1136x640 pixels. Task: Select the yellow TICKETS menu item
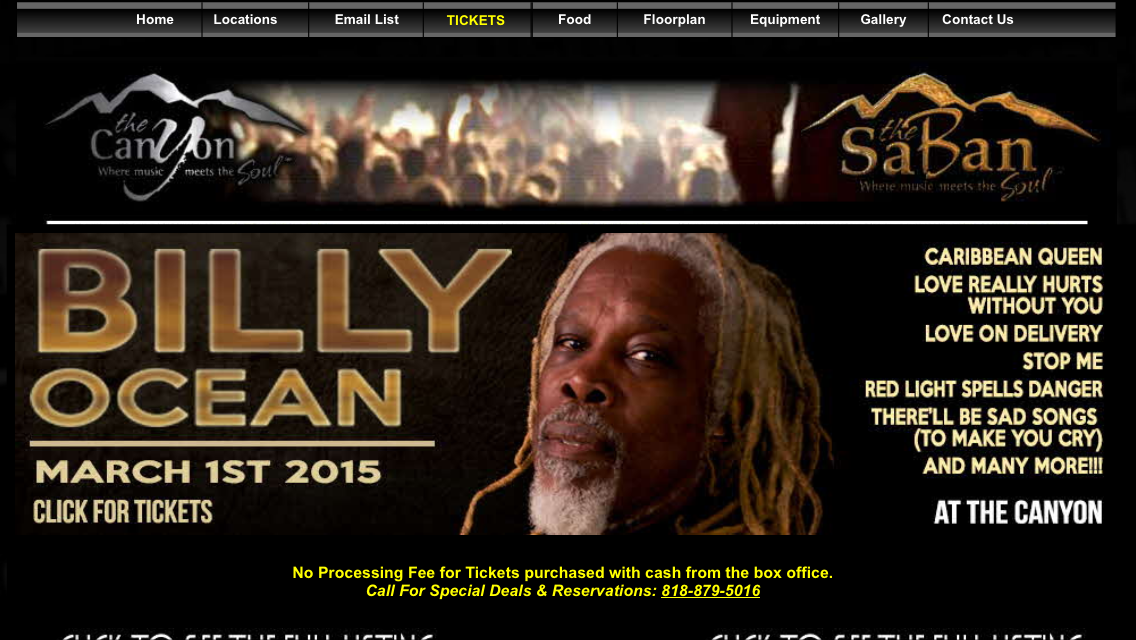pos(475,20)
